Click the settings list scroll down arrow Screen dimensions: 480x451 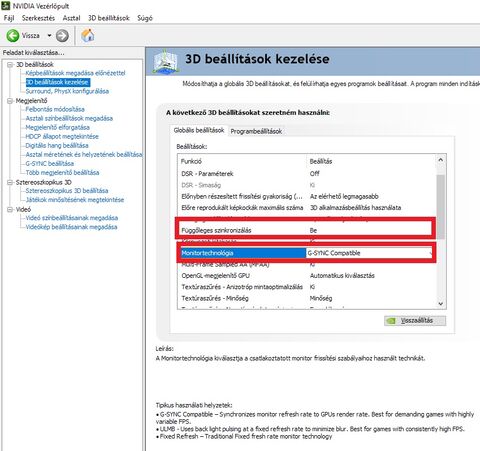pos(441,304)
